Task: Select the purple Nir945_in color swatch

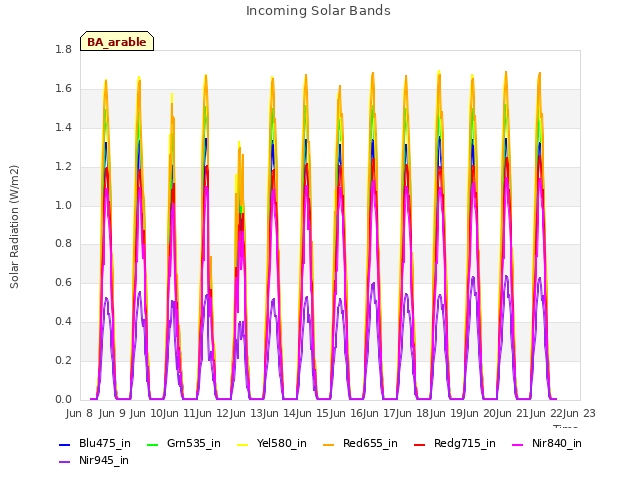Action: [x=64, y=462]
